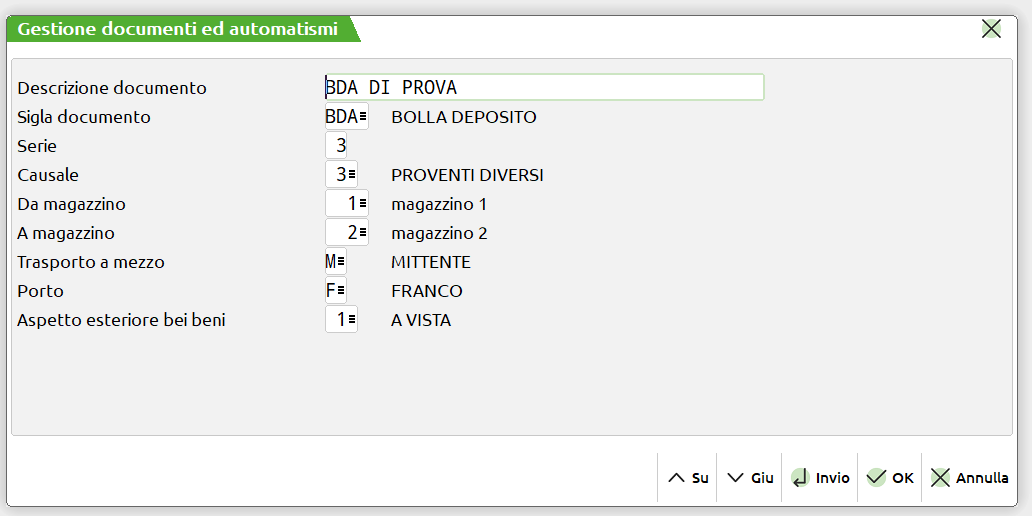Click the A VISTA description text
Image resolution: width=1032 pixels, height=516 pixels.
click(x=421, y=320)
